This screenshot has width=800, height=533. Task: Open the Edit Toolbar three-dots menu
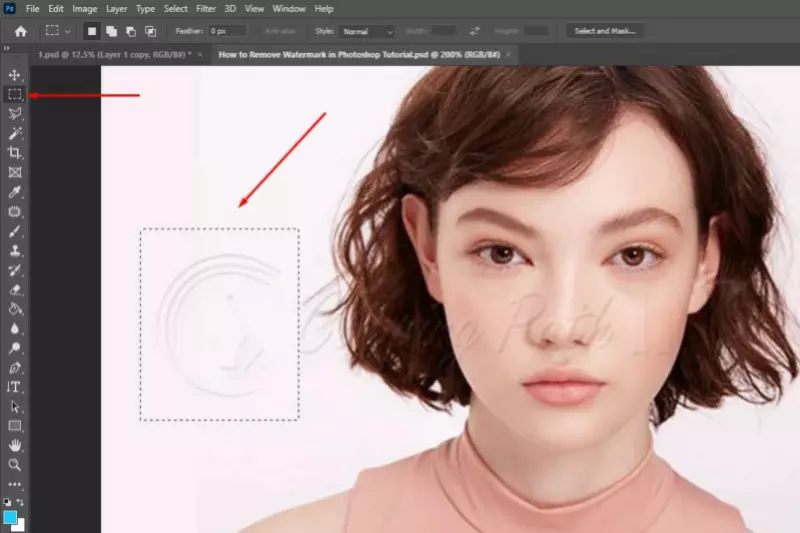pos(14,484)
